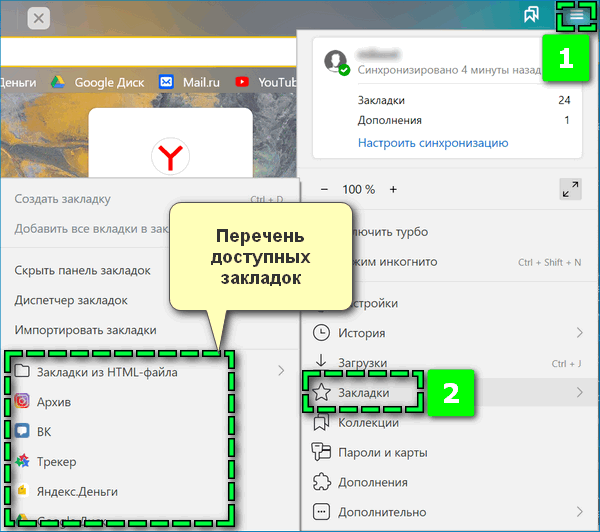Open the Закладки menu item

(449, 393)
